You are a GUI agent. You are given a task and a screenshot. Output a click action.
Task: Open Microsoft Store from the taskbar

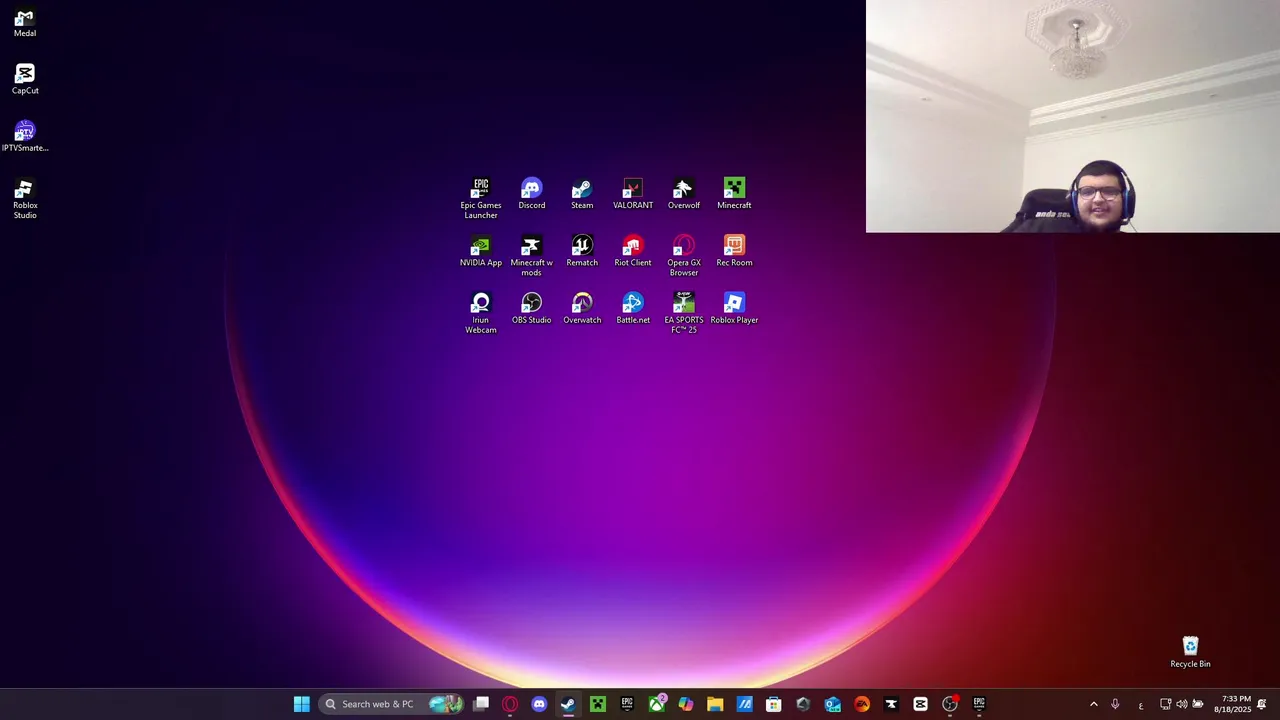(x=774, y=704)
